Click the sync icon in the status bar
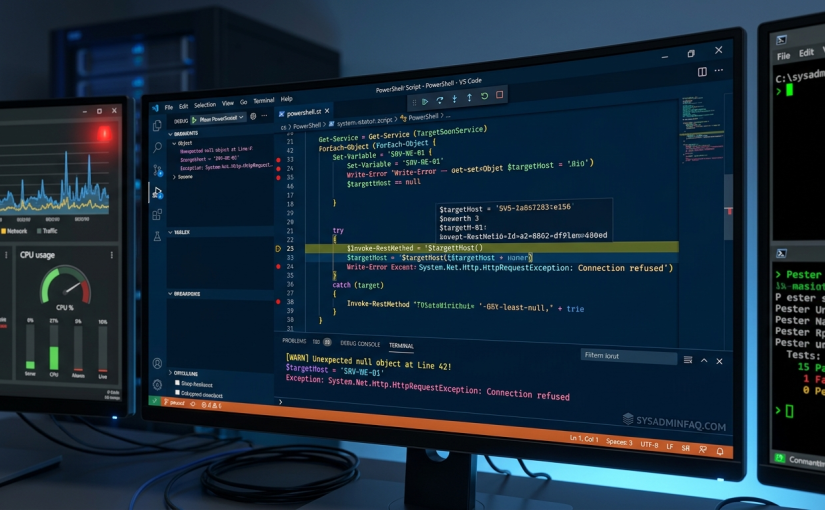The height and width of the screenshot is (510, 825). [x=193, y=404]
